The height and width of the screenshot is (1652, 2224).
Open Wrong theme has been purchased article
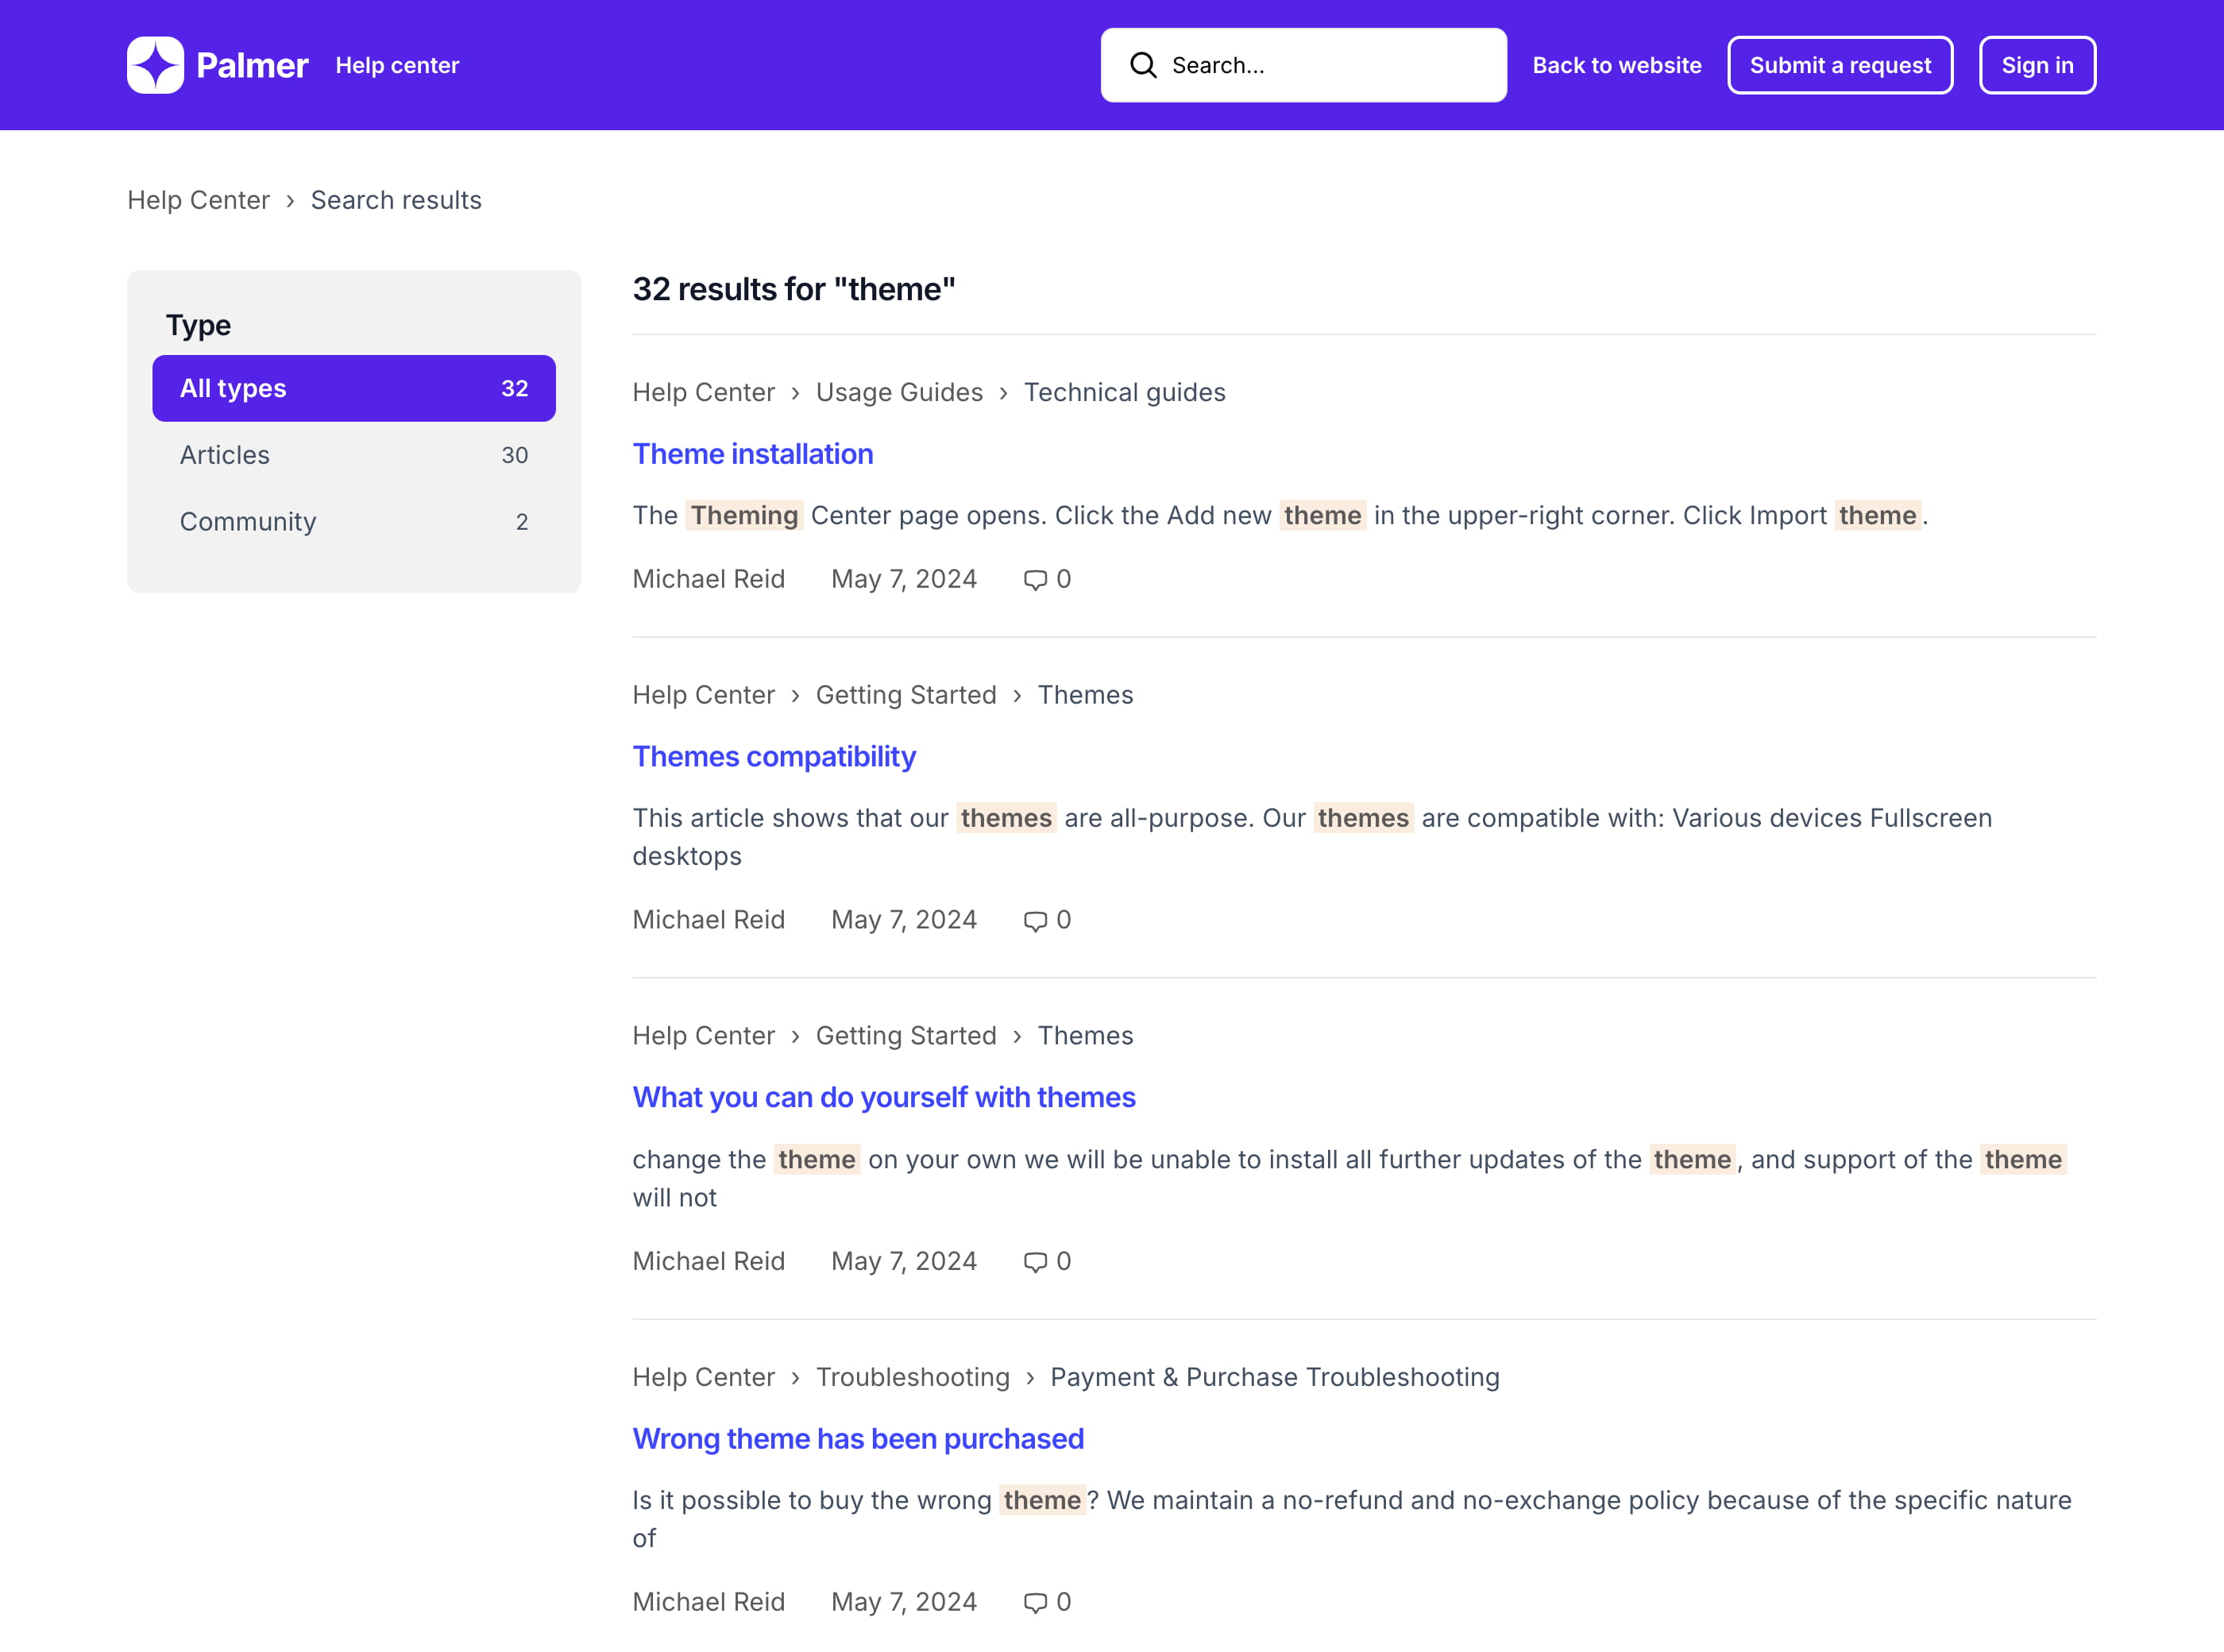[x=857, y=1439]
